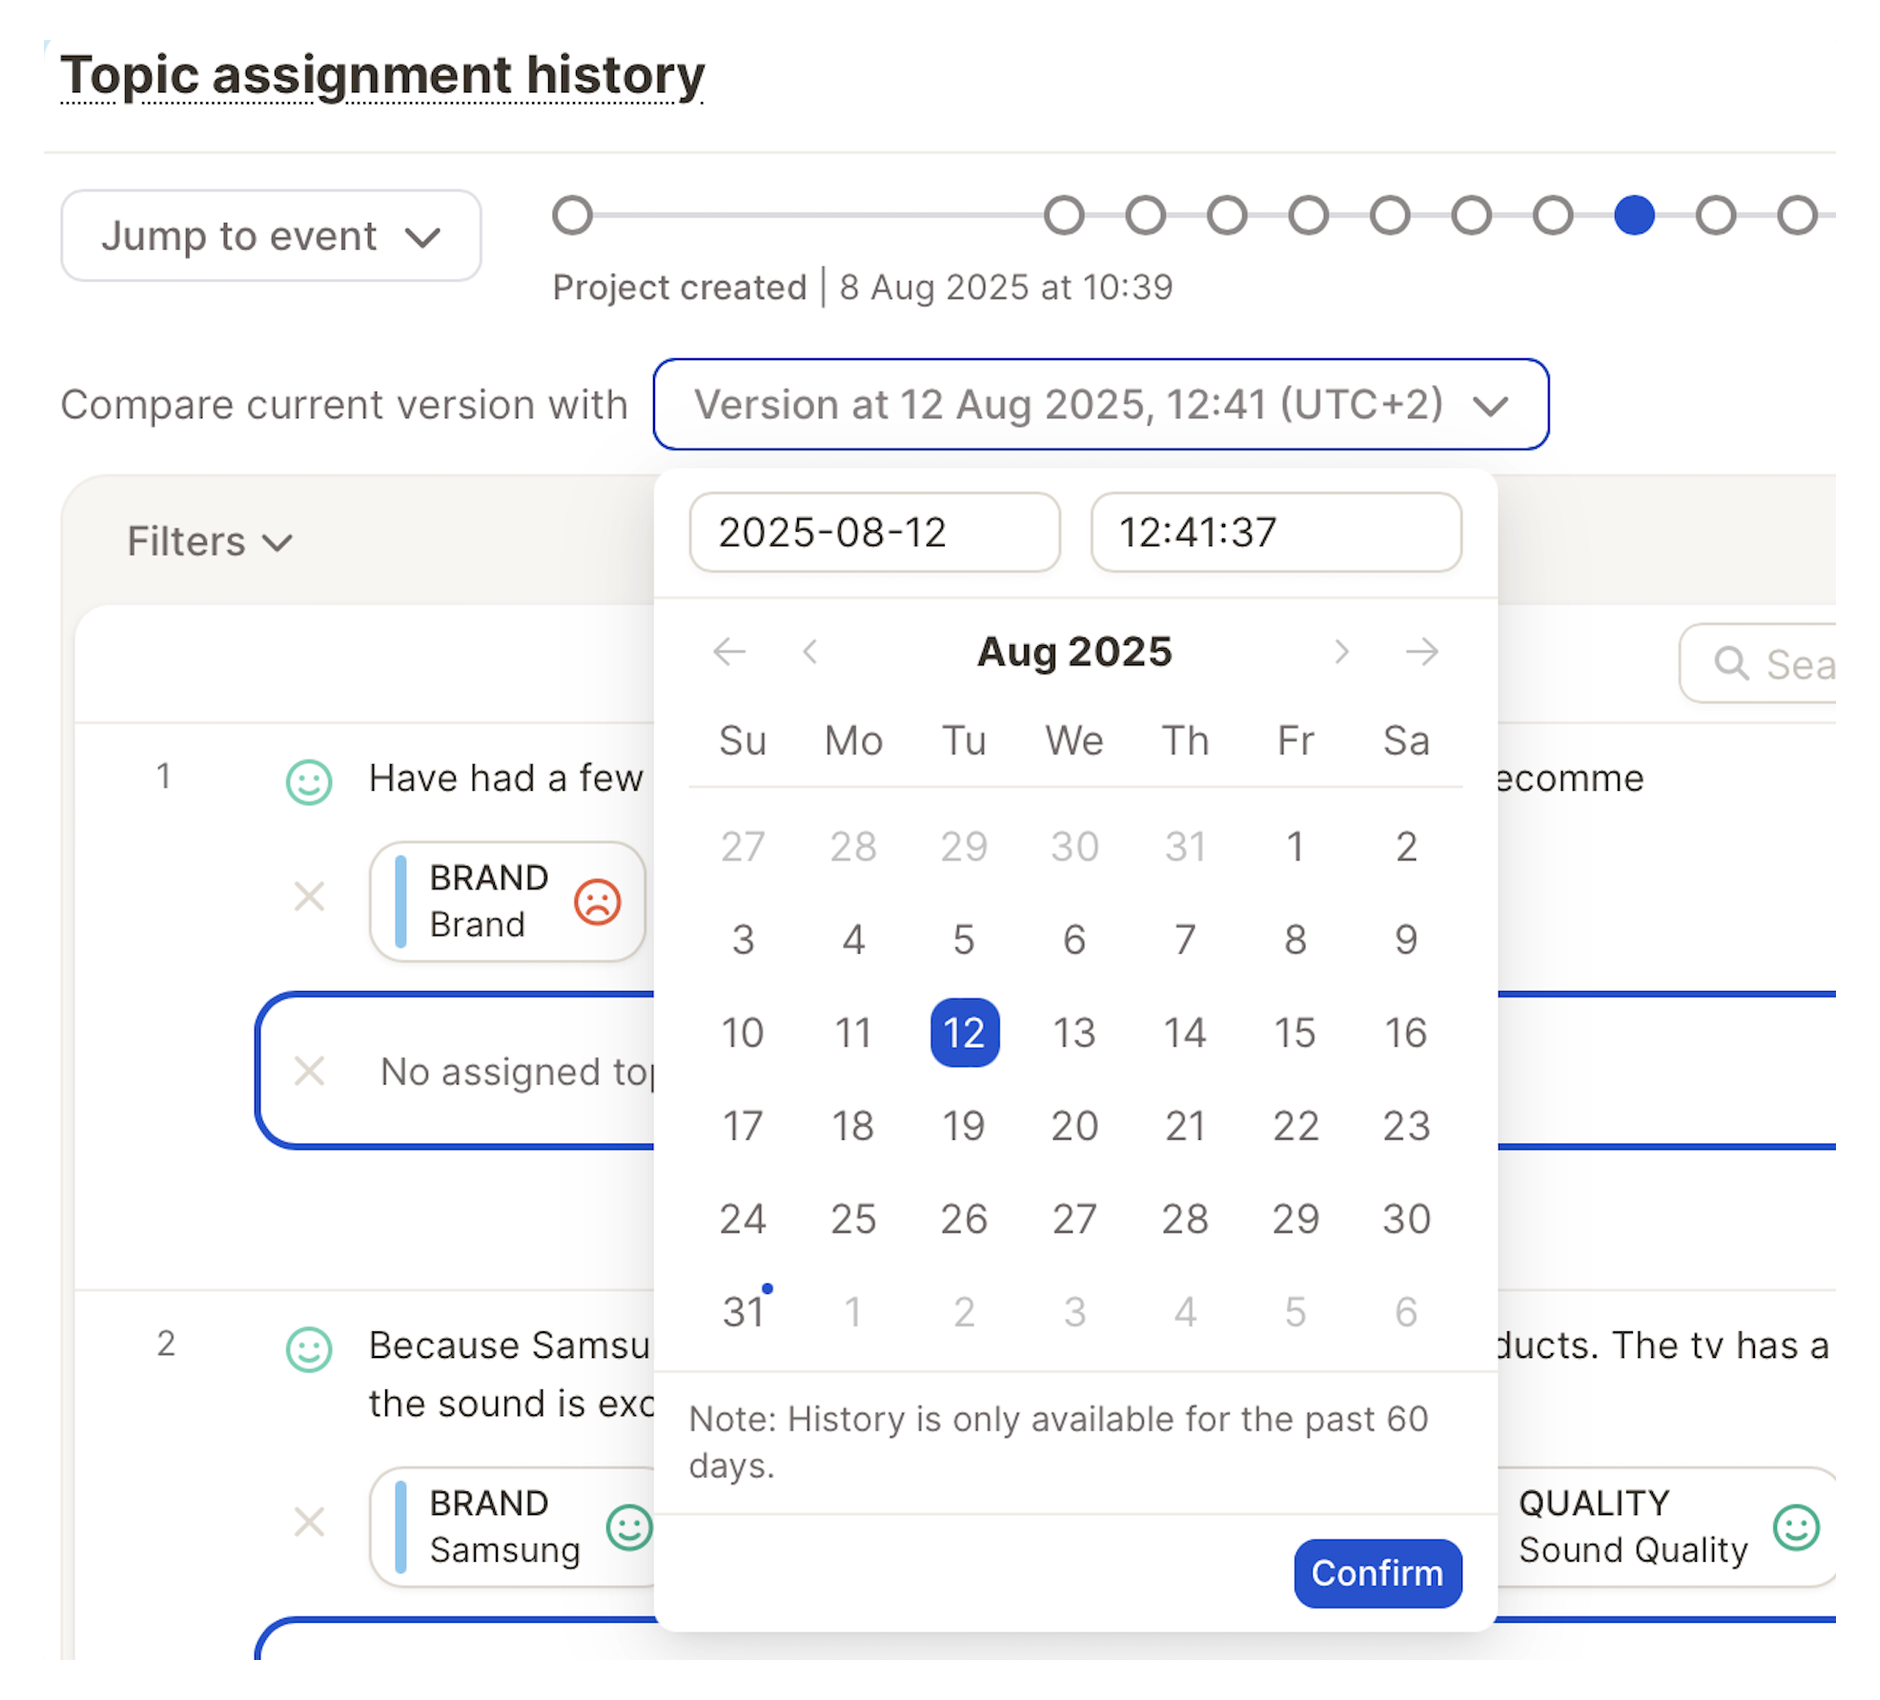Click the positive sentiment face on row 1
This screenshot has width=1880, height=1700.
[309, 781]
